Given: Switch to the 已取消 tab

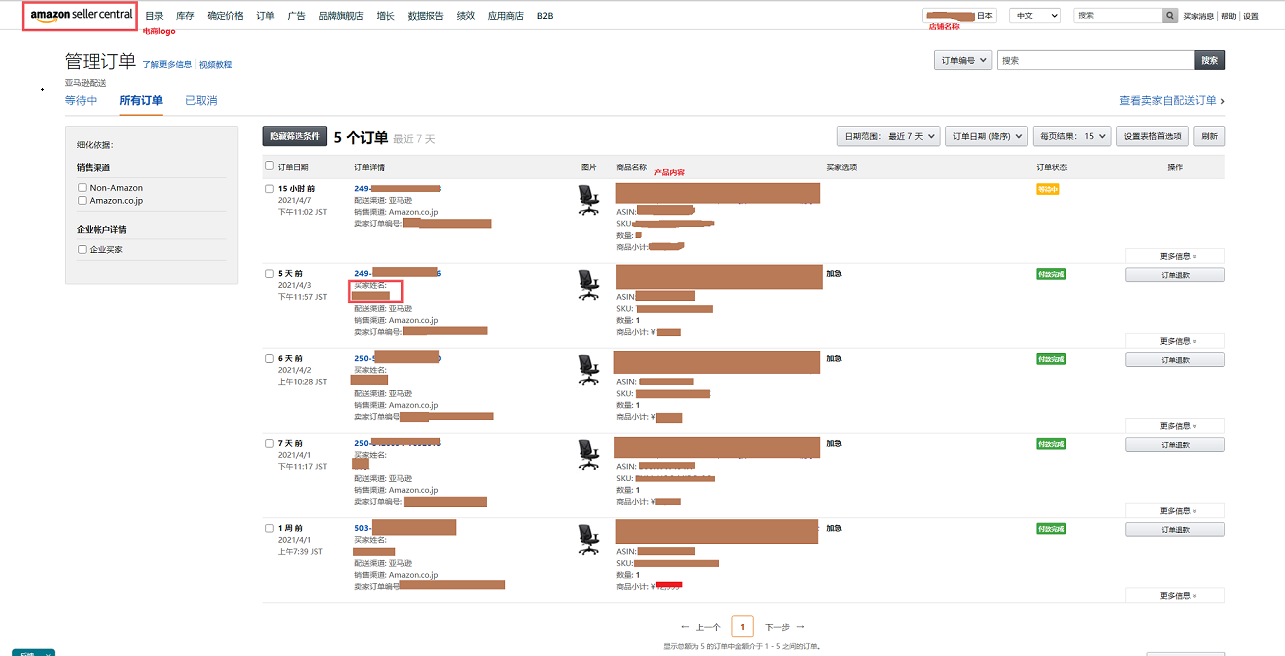Looking at the screenshot, I should (x=201, y=101).
